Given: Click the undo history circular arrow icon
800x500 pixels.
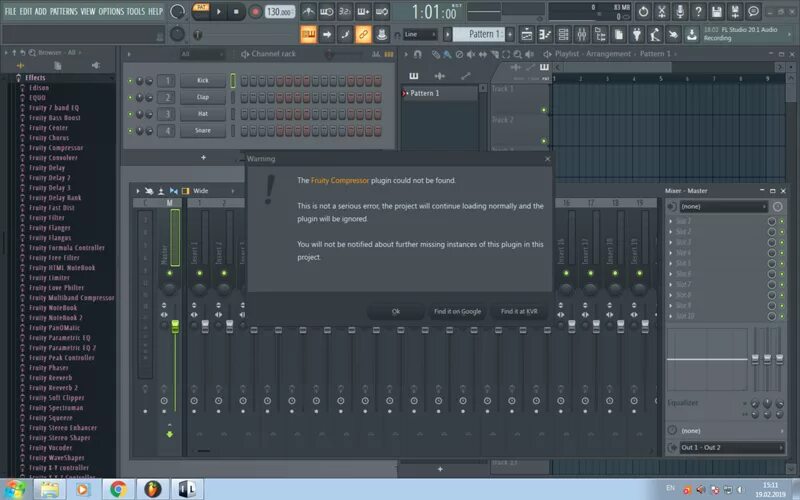Looking at the screenshot, I should (643, 11).
